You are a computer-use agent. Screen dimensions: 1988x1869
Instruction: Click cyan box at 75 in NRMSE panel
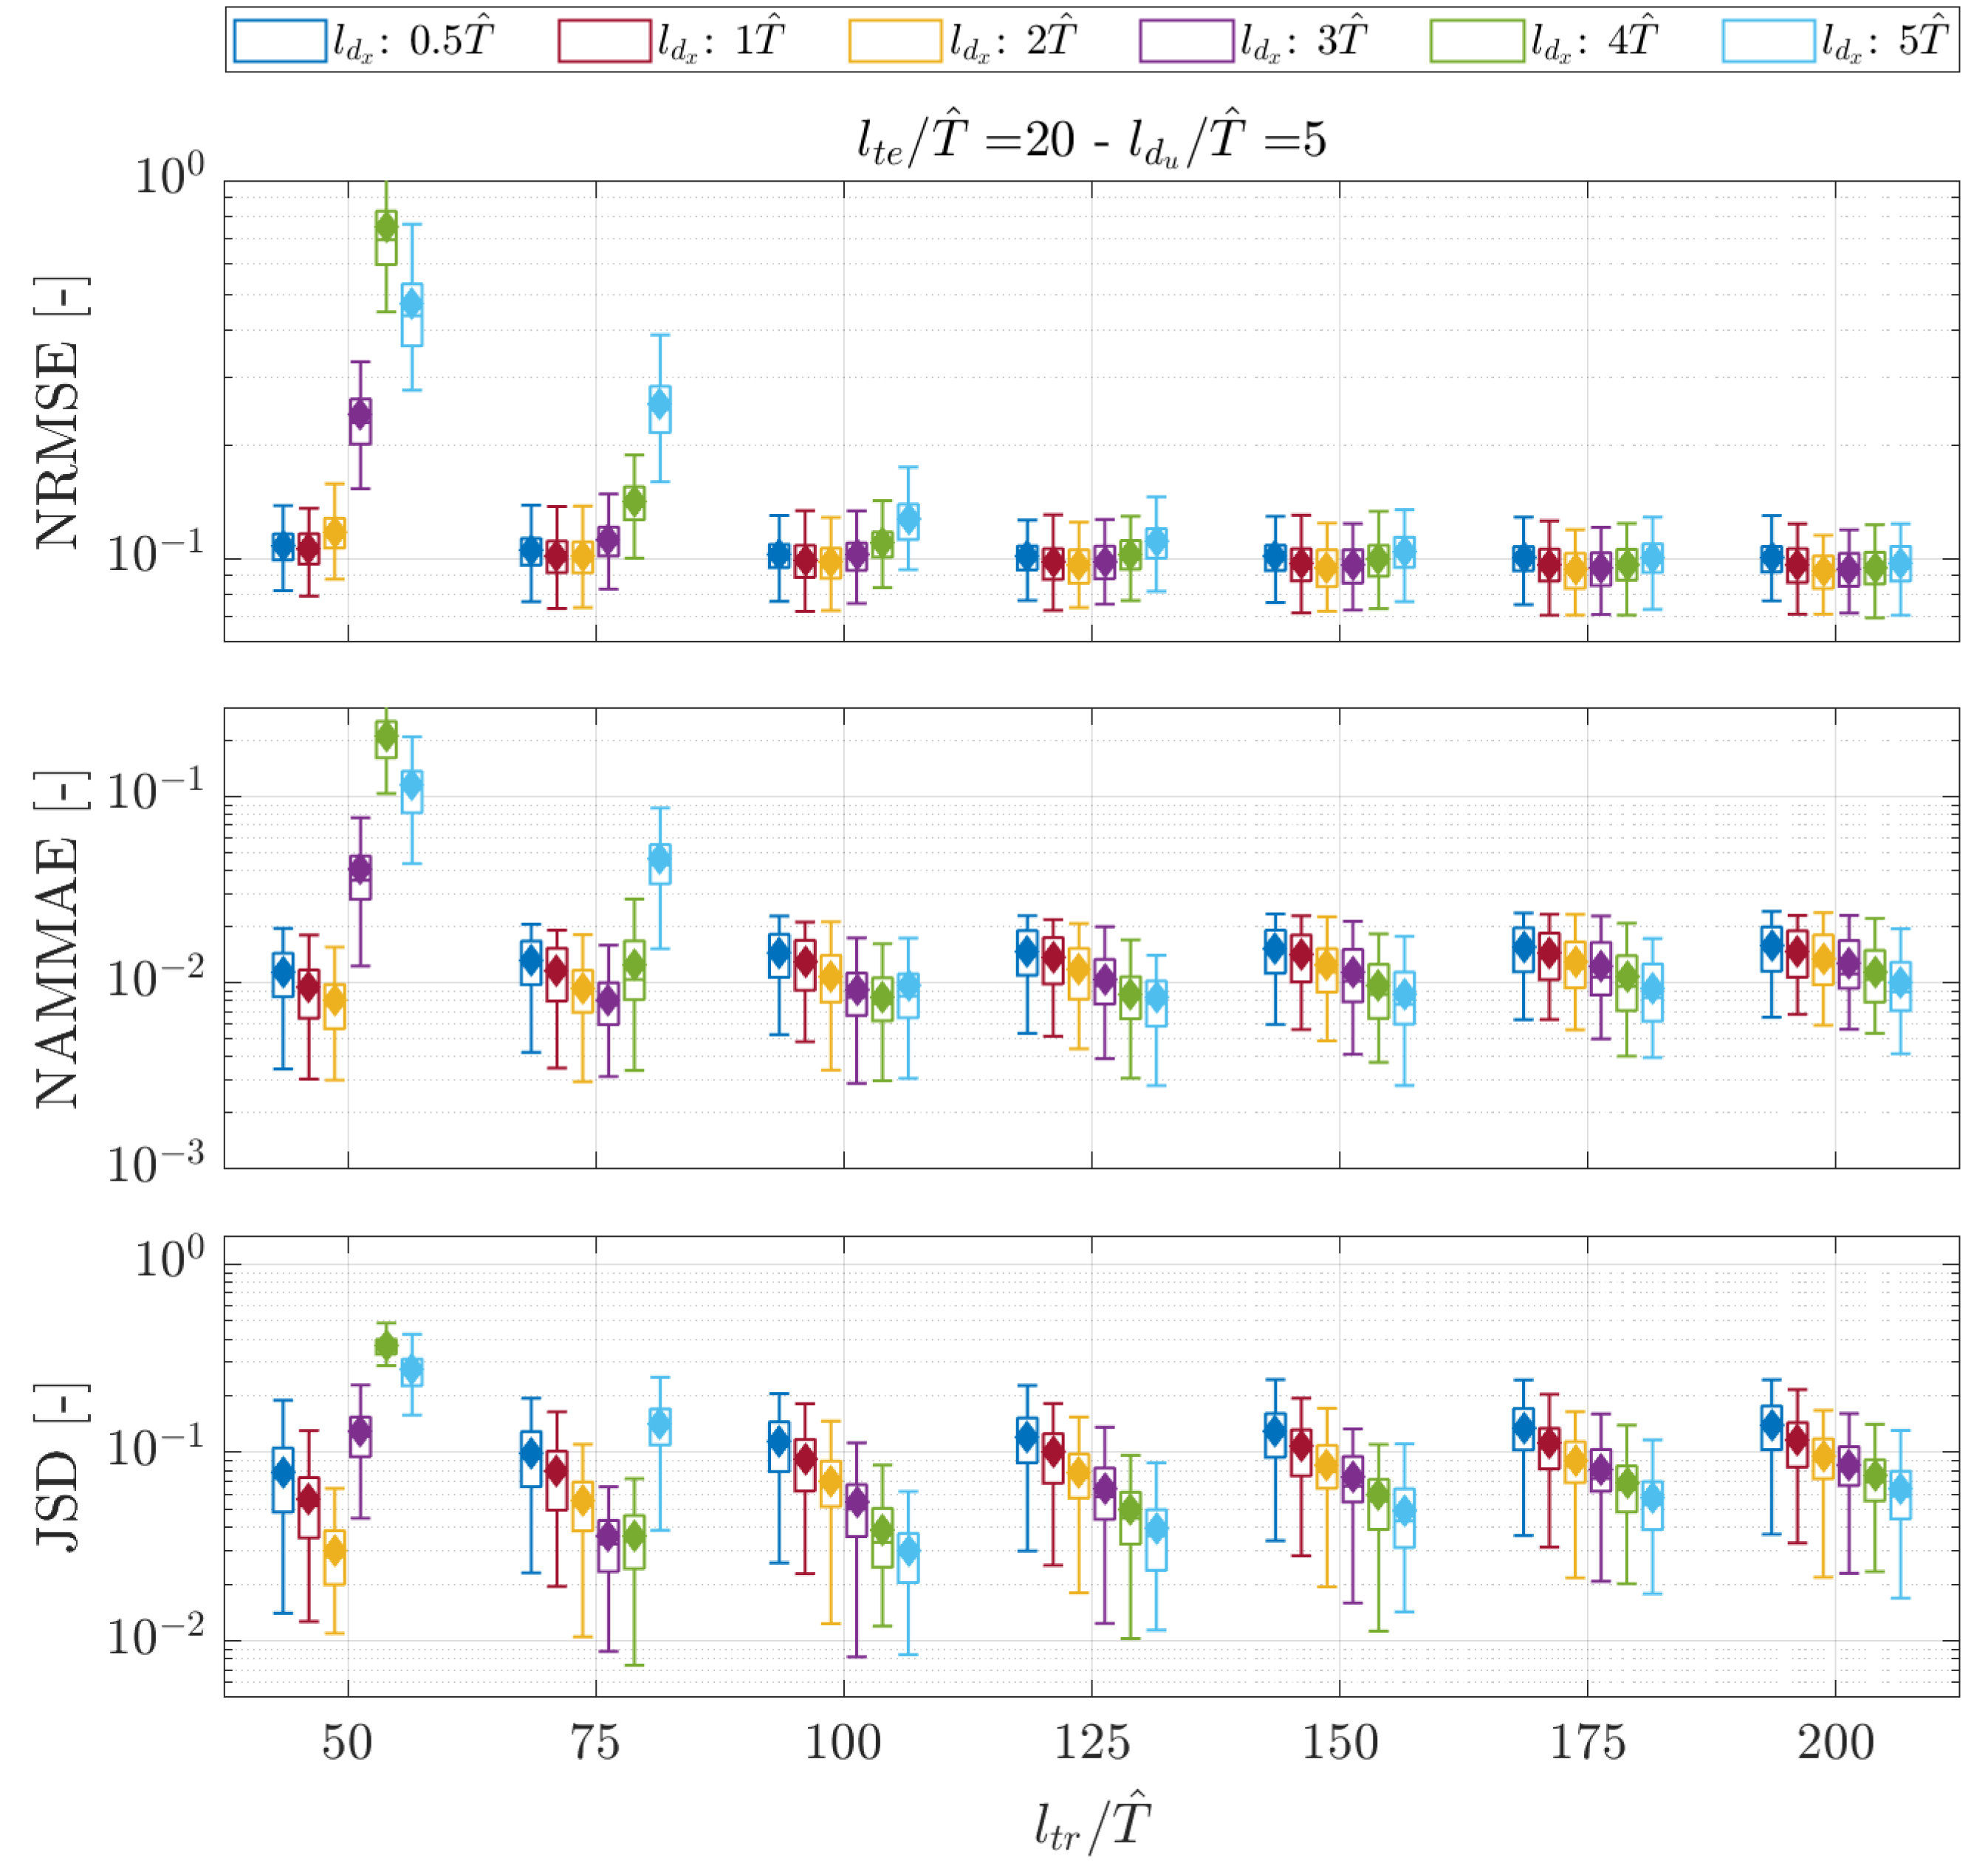click(659, 409)
